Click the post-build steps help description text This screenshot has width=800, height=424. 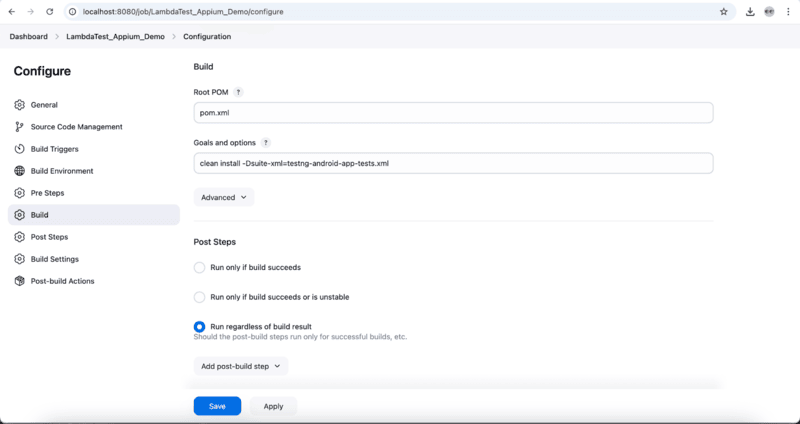coord(300,337)
